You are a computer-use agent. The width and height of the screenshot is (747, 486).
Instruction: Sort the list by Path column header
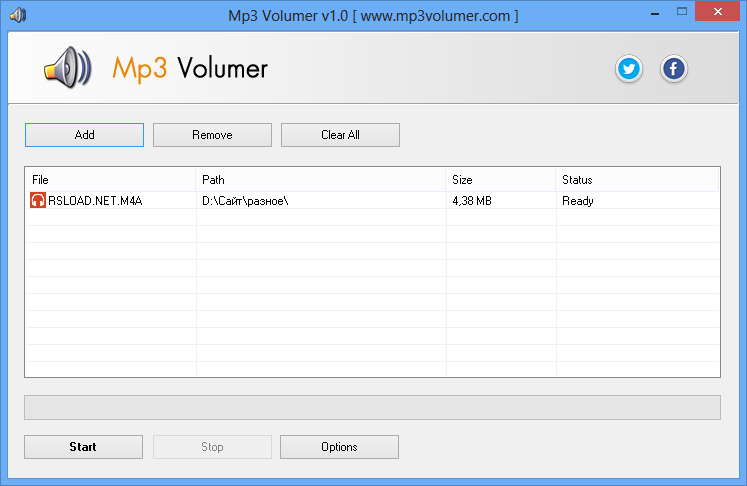(321, 180)
